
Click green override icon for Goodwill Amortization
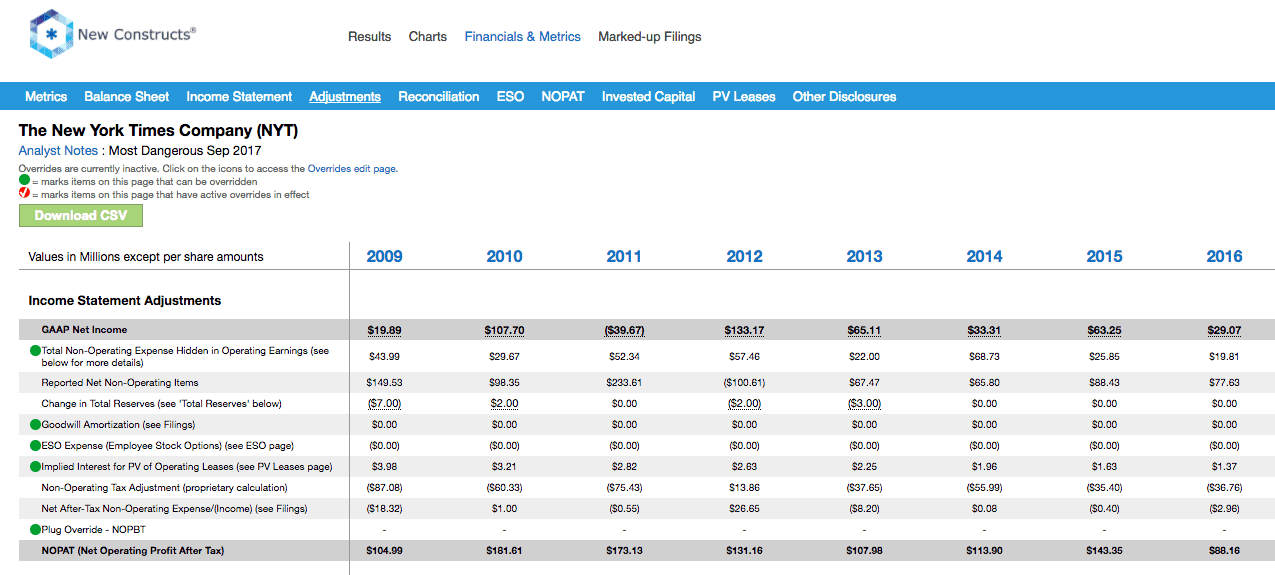35,425
